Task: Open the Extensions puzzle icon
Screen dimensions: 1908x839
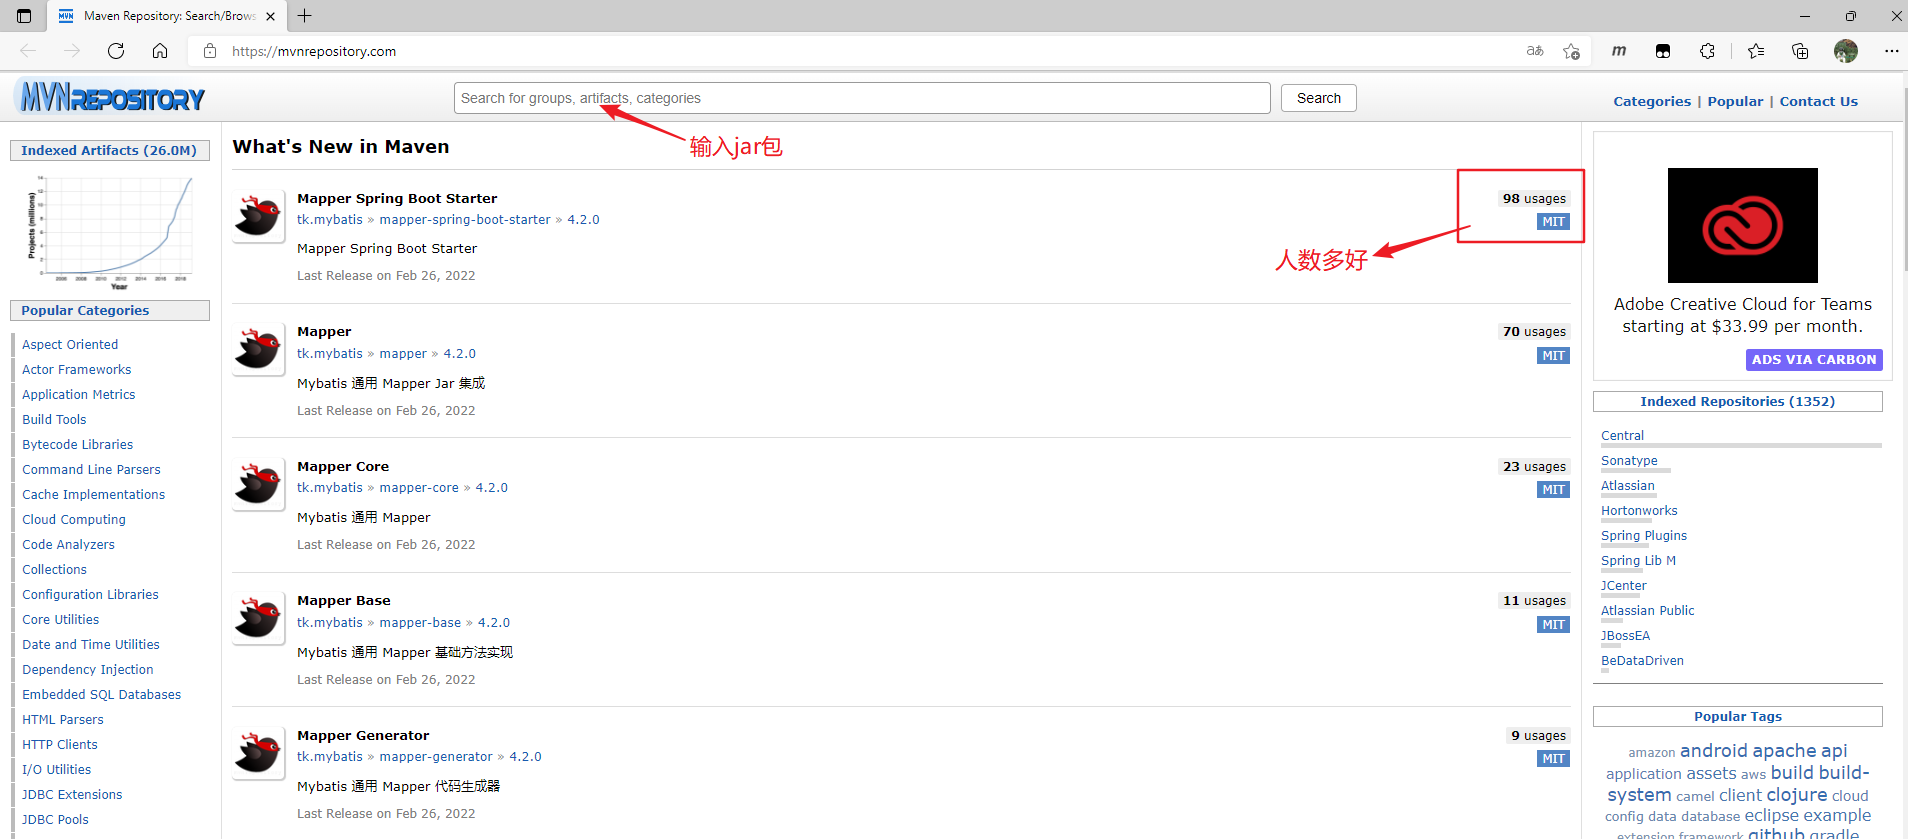Action: [1707, 51]
